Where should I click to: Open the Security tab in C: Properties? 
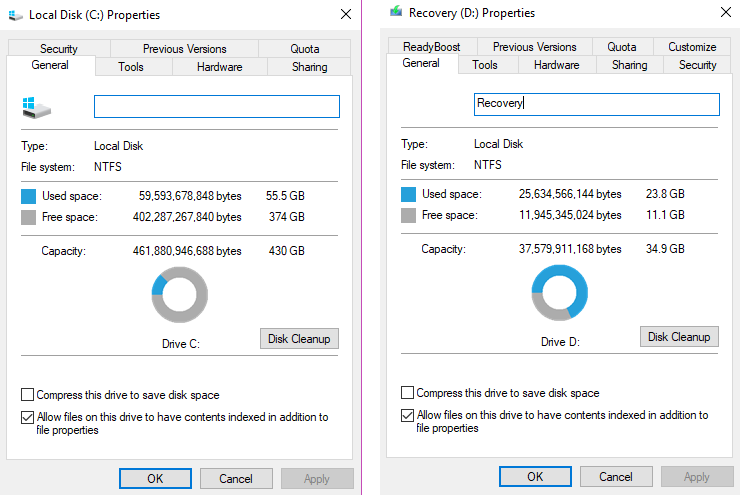click(59, 49)
